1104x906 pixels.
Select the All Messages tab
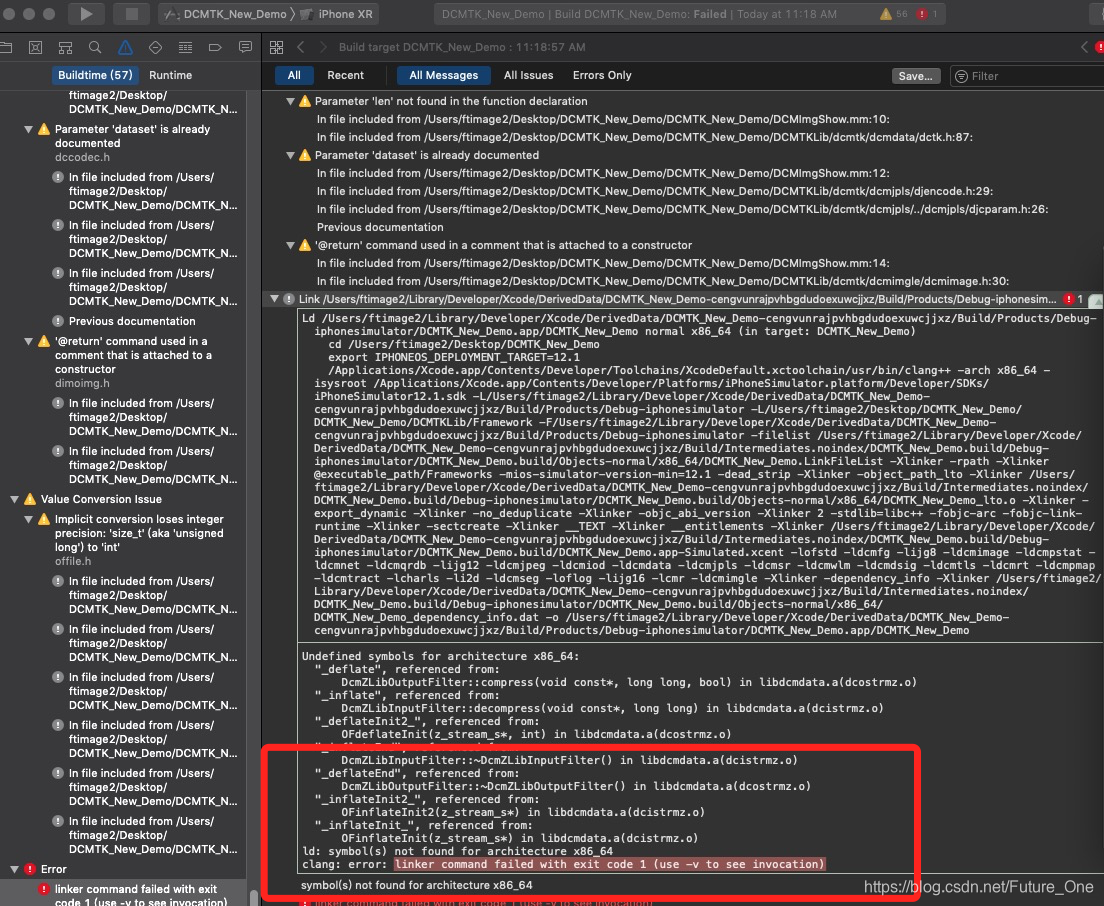coord(444,75)
